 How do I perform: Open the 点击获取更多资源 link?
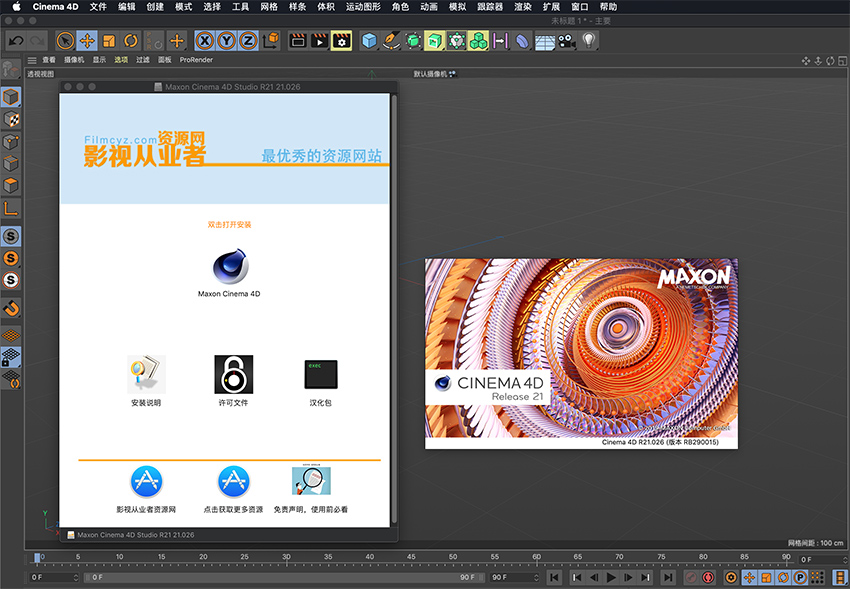[x=234, y=481]
